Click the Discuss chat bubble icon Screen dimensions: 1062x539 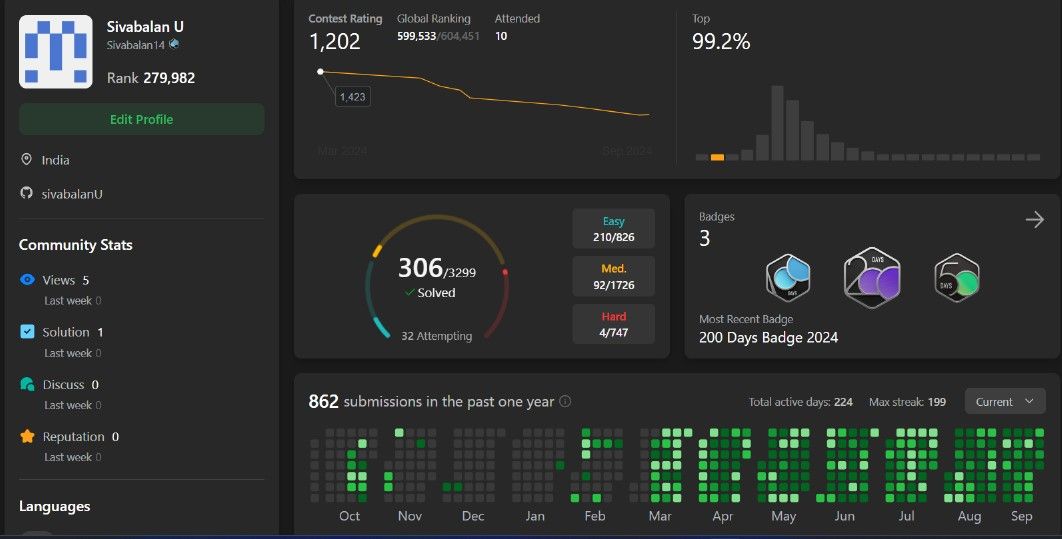click(27, 384)
